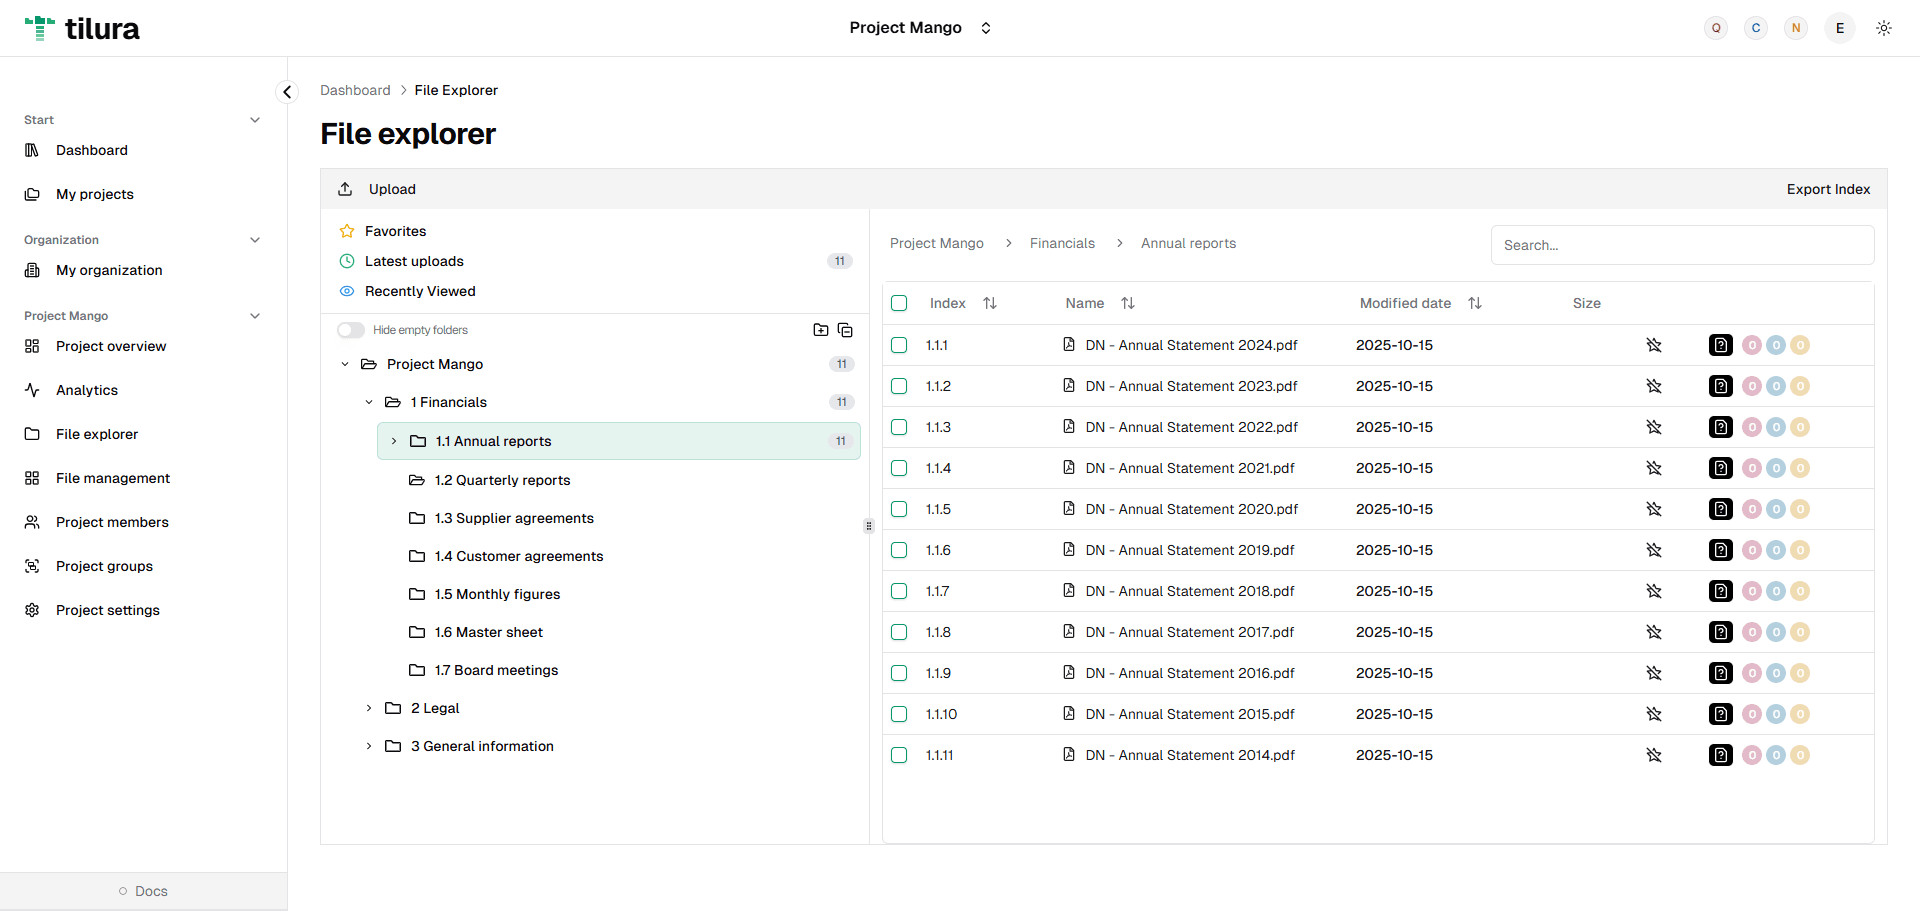
Task: Open document notes icon for Annual Statement 2022.pdf
Action: coord(1720,427)
